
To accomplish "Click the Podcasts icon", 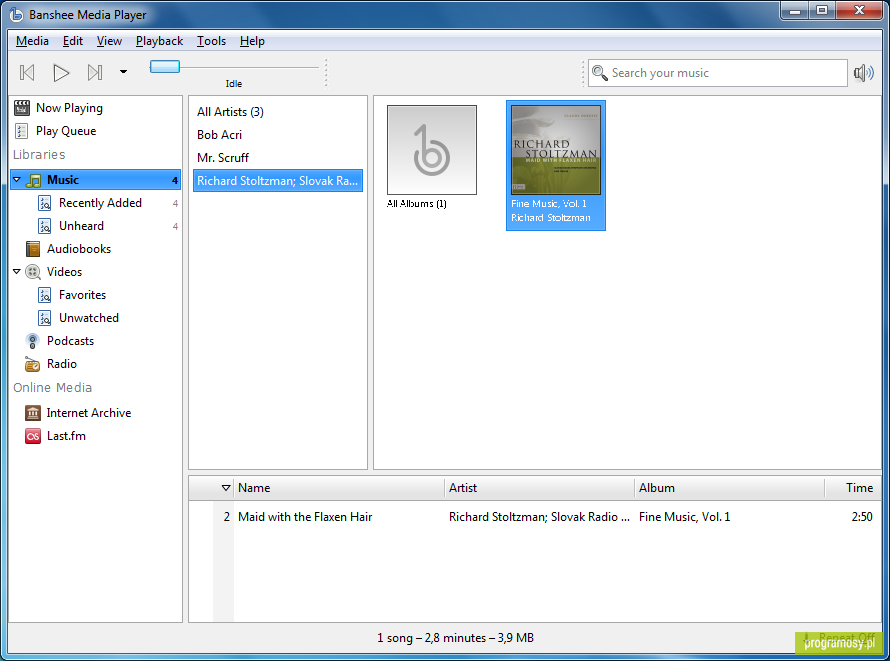I will pyautogui.click(x=32, y=341).
